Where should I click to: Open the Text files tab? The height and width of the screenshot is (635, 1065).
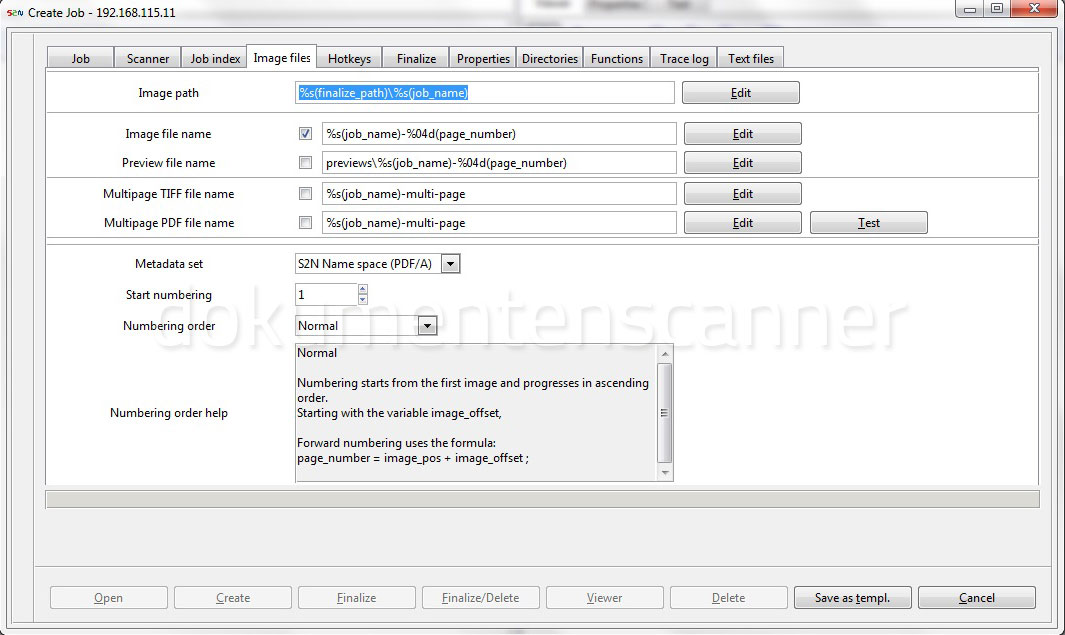point(751,58)
